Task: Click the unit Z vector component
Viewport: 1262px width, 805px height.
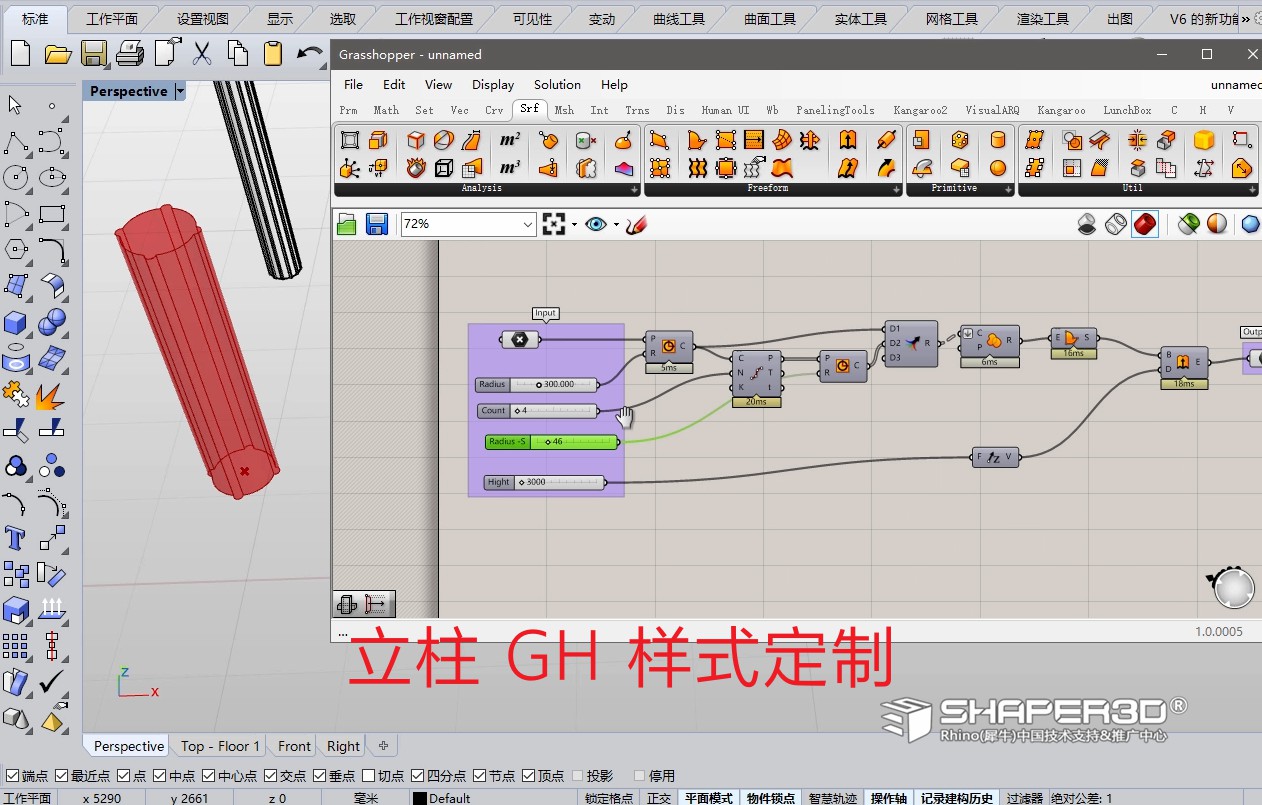Action: (x=995, y=457)
